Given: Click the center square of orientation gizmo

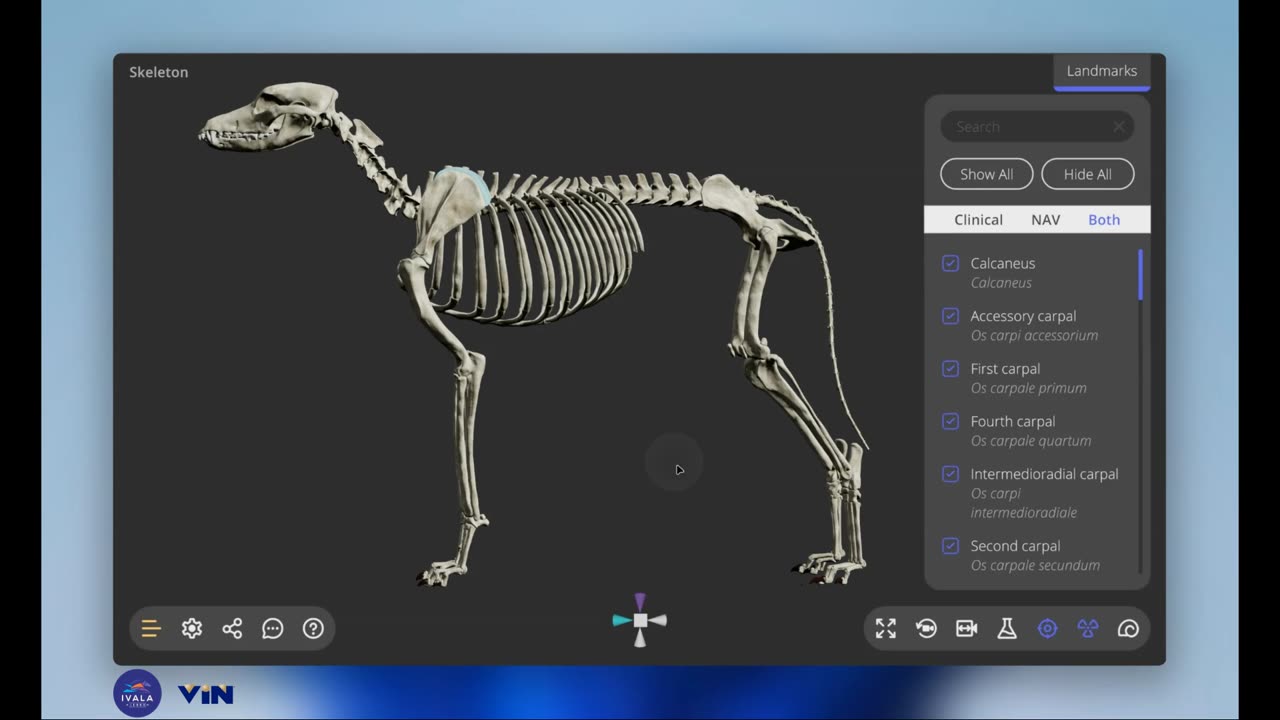Looking at the screenshot, I should click(640, 621).
